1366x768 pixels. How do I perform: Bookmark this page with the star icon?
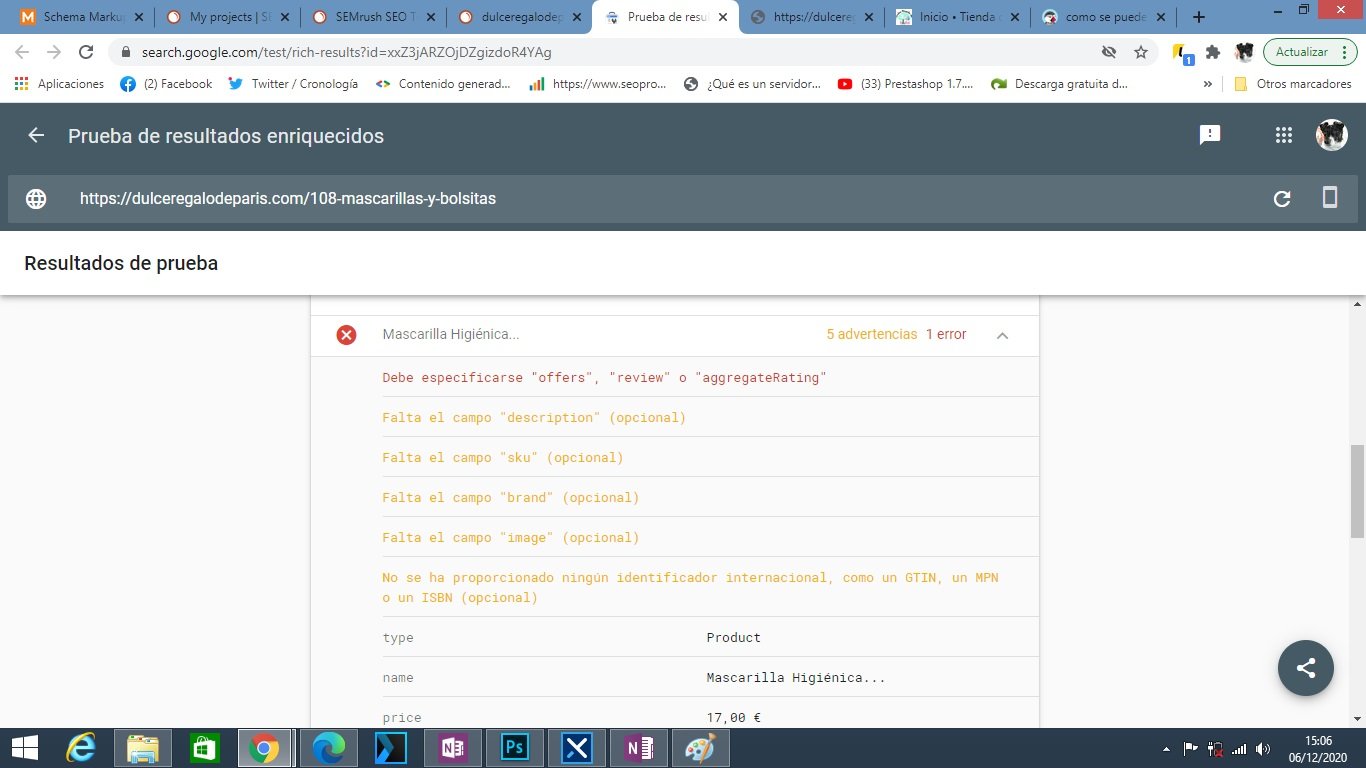coord(1141,52)
